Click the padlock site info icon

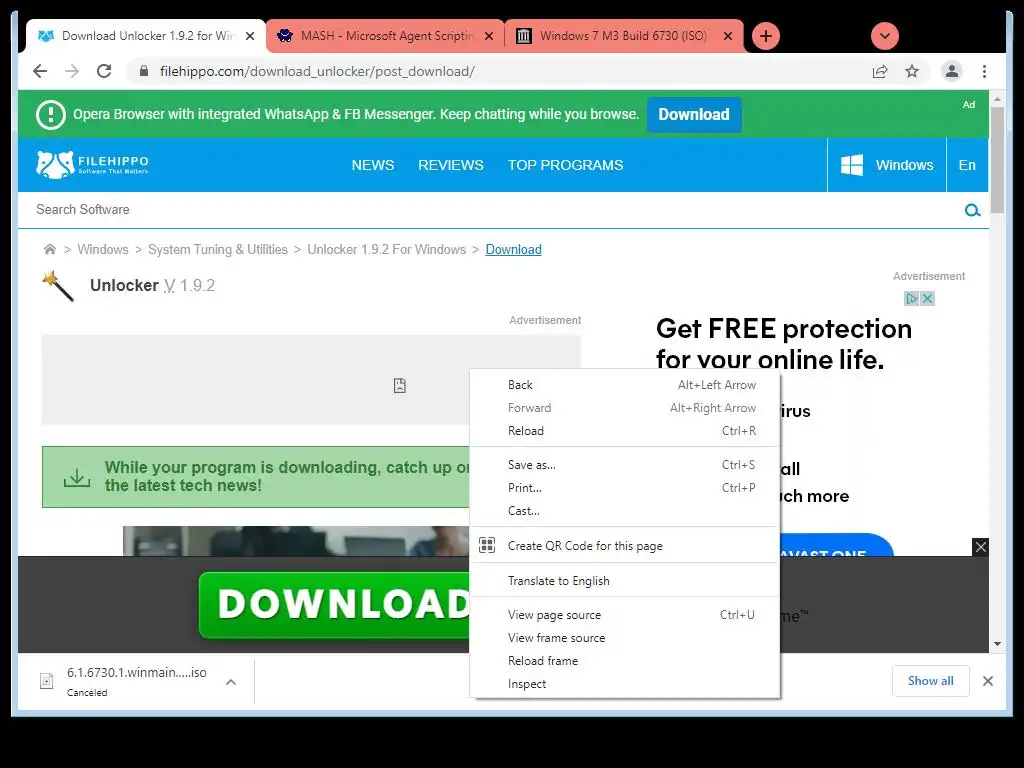(144, 71)
